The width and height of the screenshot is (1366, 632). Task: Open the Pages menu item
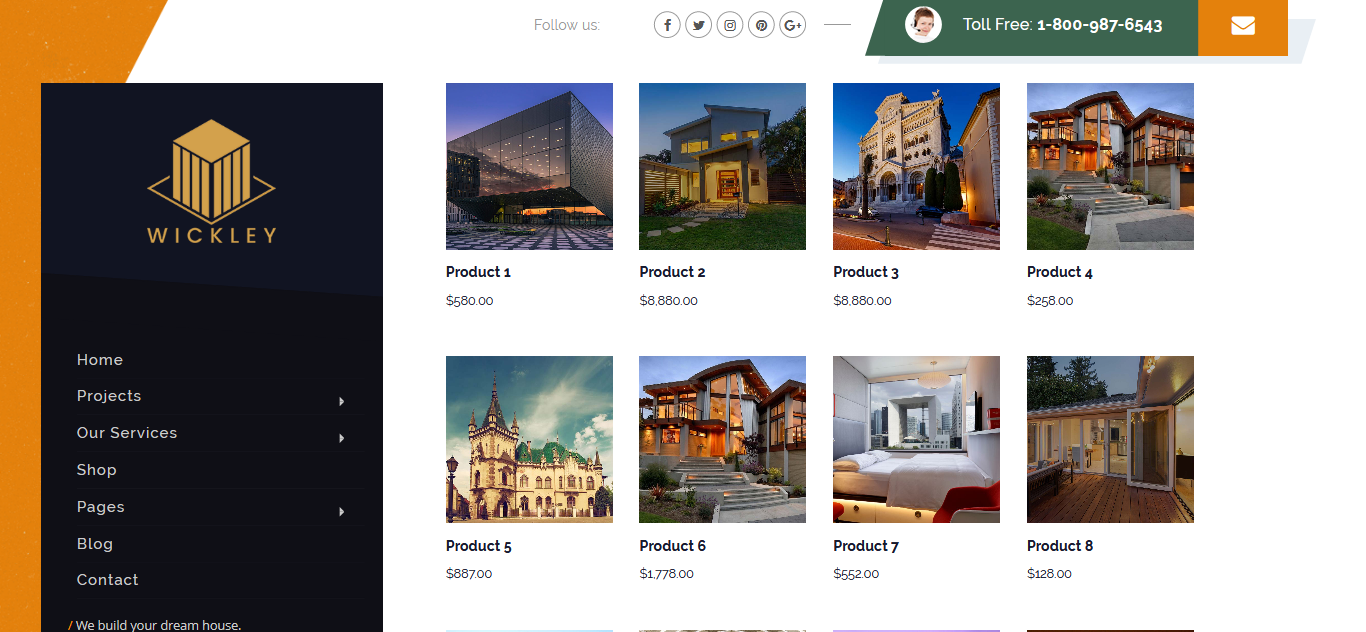101,507
